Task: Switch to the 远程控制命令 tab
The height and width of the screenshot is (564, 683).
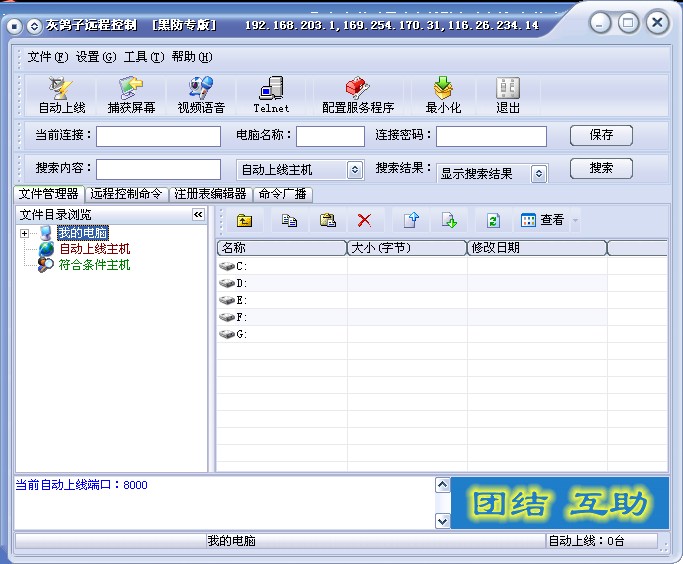Action: point(126,194)
